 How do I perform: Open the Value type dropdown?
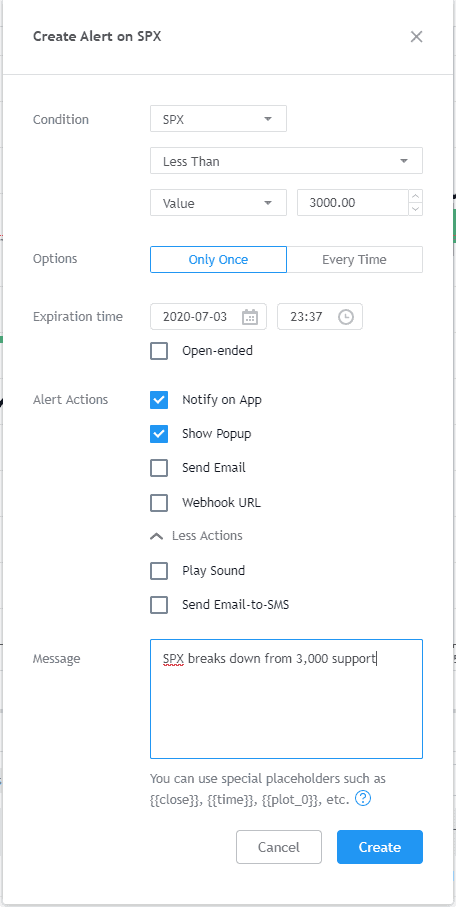click(218, 203)
